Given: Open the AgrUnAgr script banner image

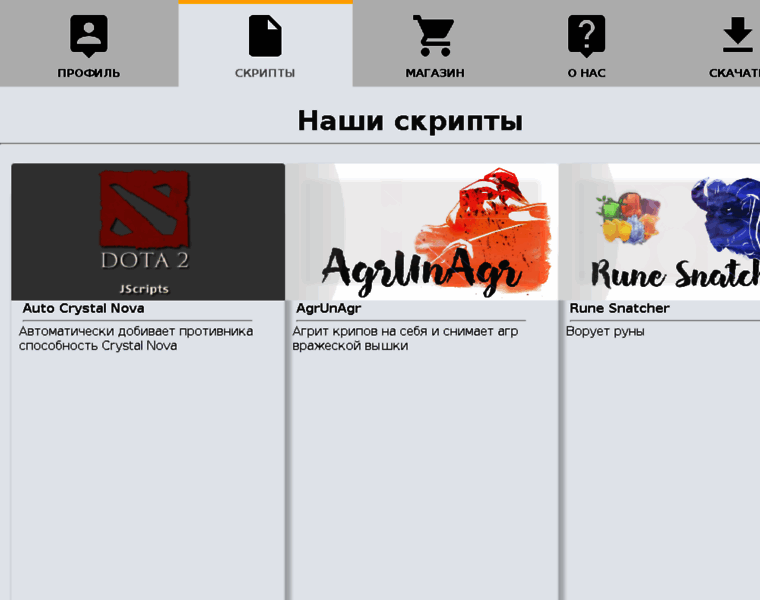Looking at the screenshot, I should 422,232.
